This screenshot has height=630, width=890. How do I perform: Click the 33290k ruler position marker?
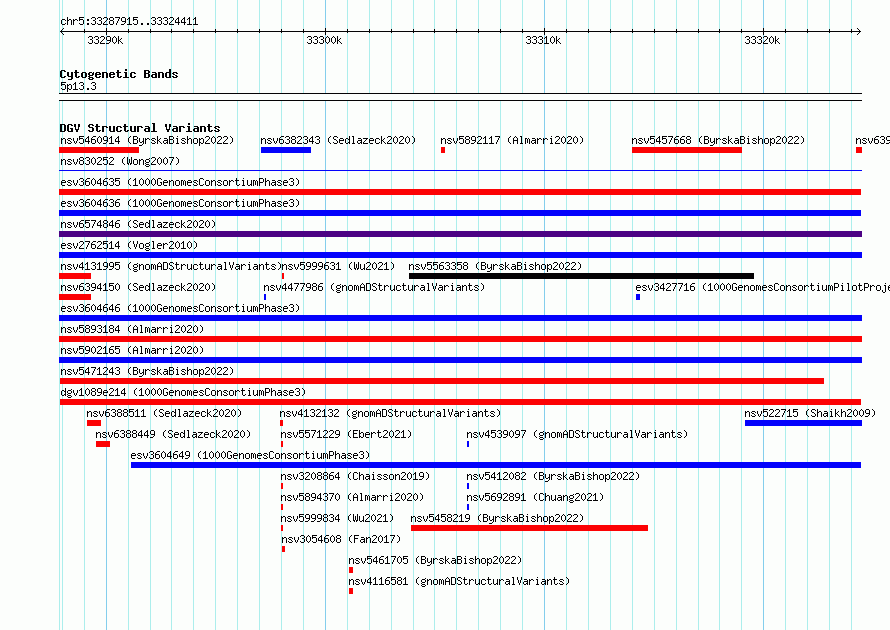coord(105,40)
